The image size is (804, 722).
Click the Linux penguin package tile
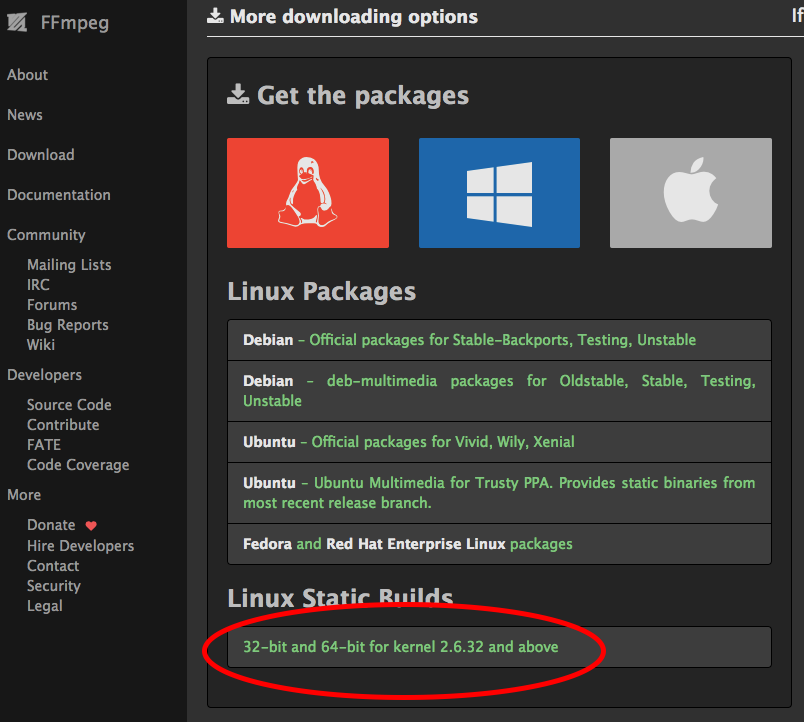(308, 193)
